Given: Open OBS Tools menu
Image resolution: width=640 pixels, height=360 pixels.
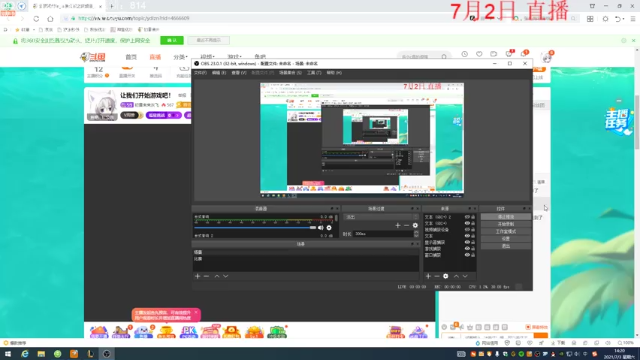Looking at the screenshot, I should 314,73.
